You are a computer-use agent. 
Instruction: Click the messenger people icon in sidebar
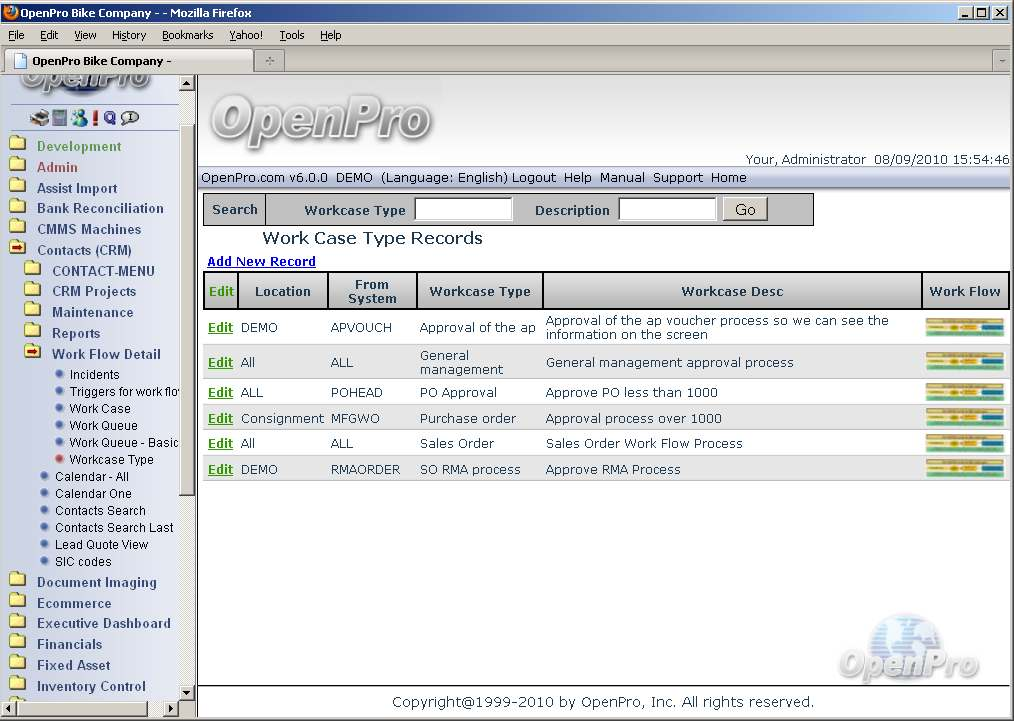click(78, 118)
